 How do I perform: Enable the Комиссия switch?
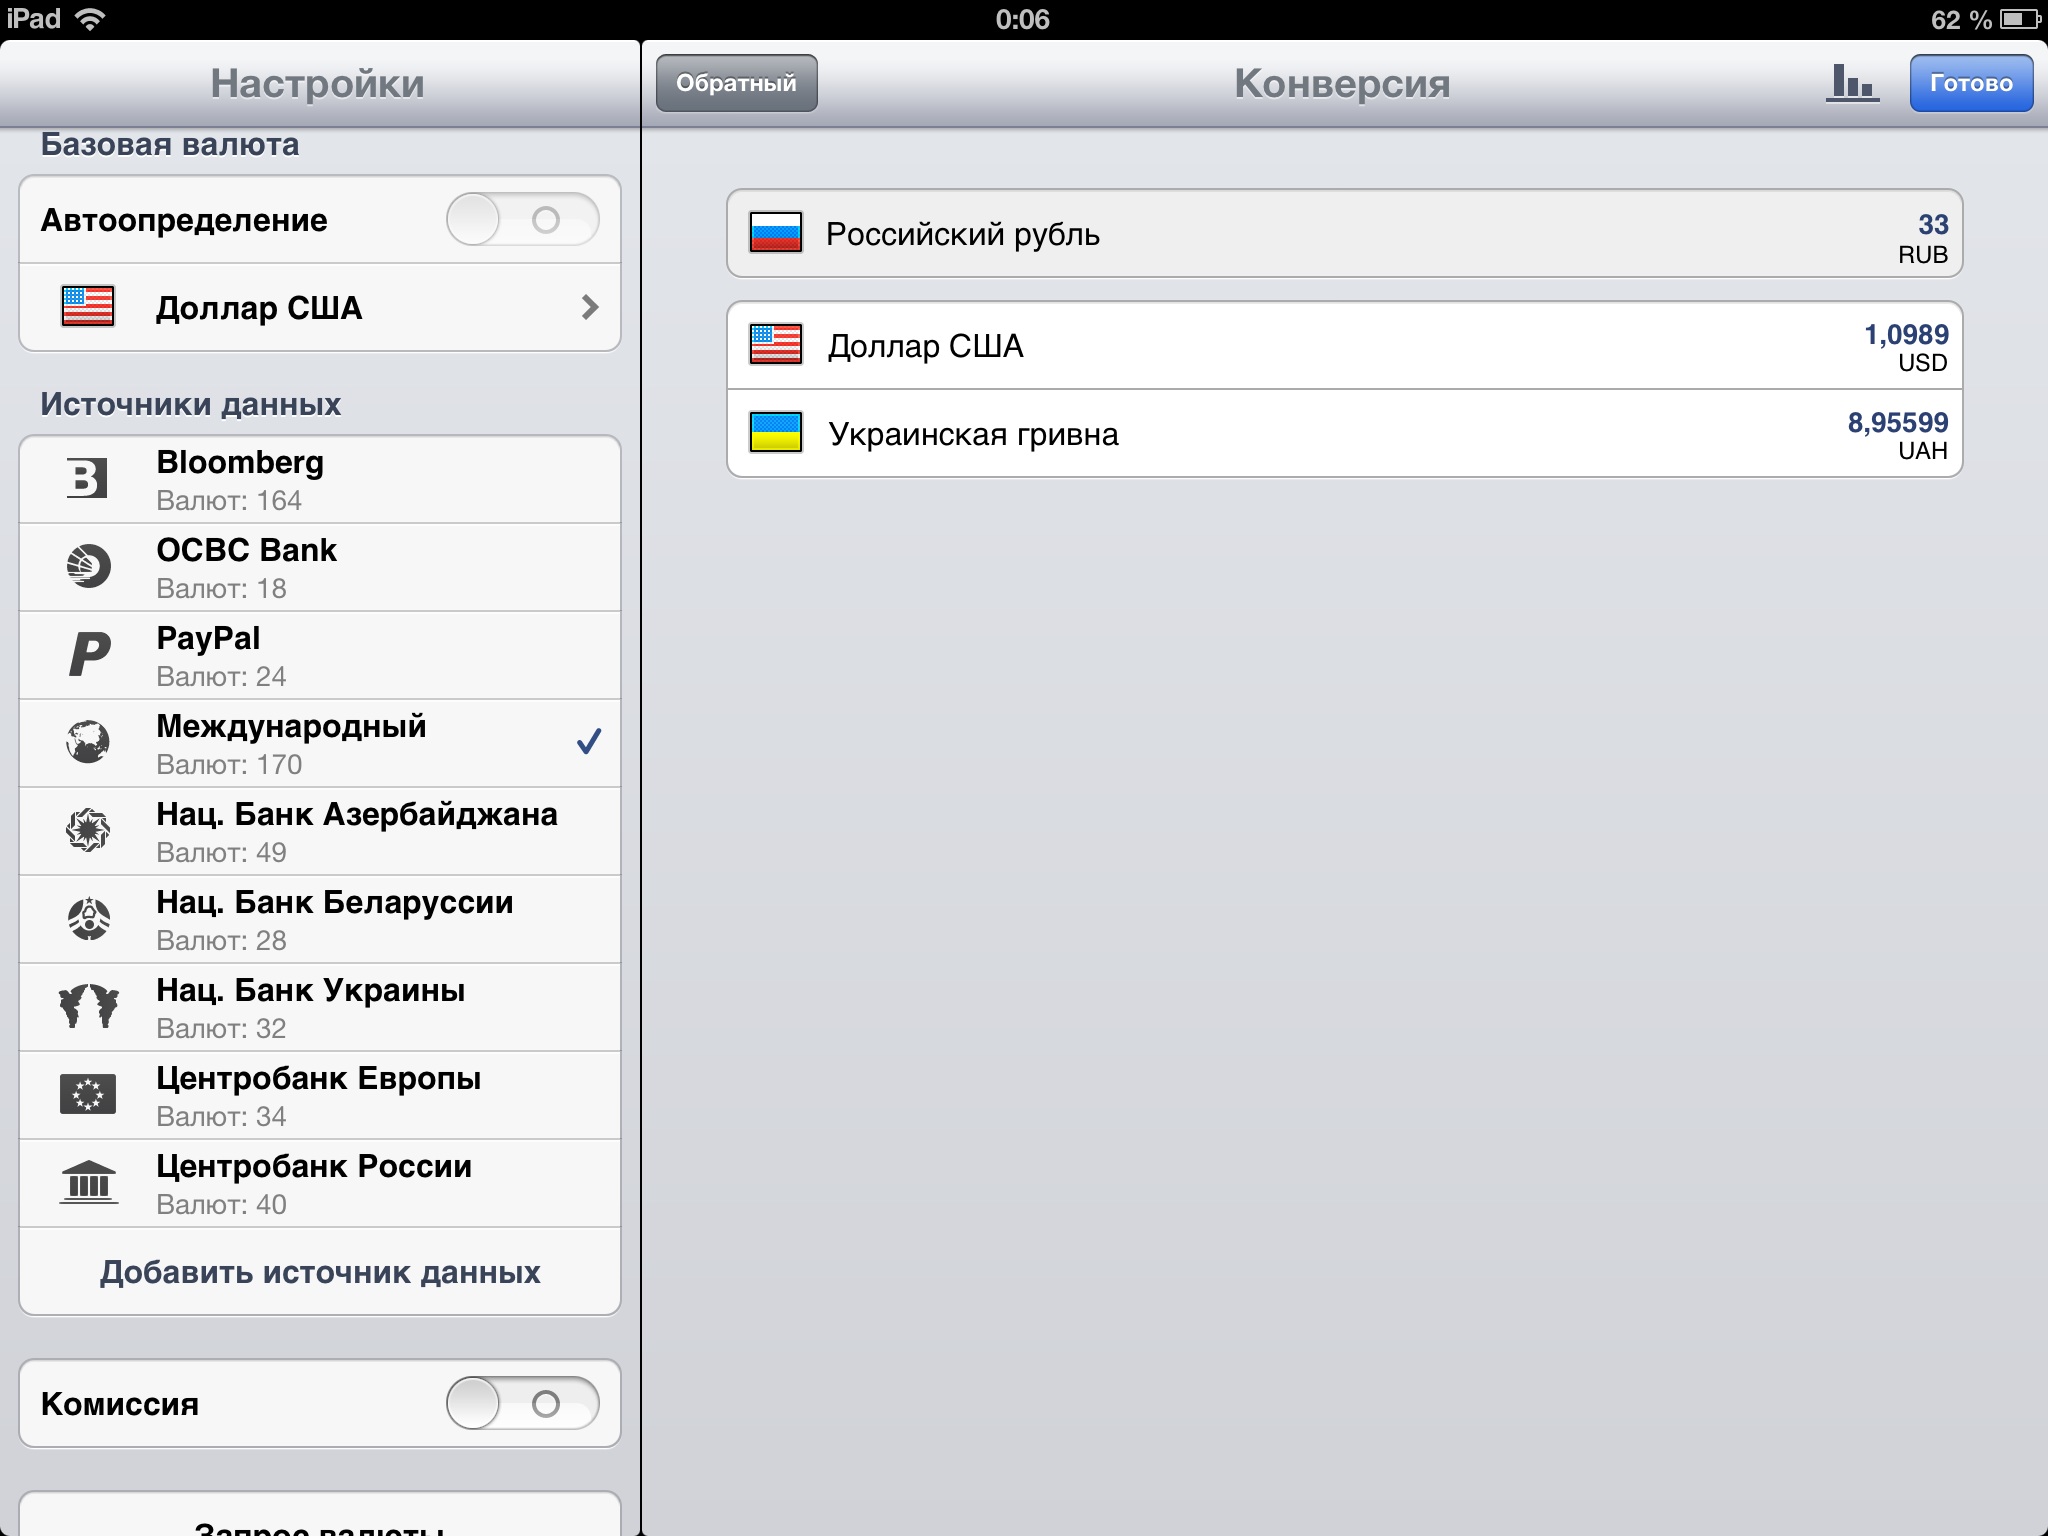pyautogui.click(x=522, y=1404)
